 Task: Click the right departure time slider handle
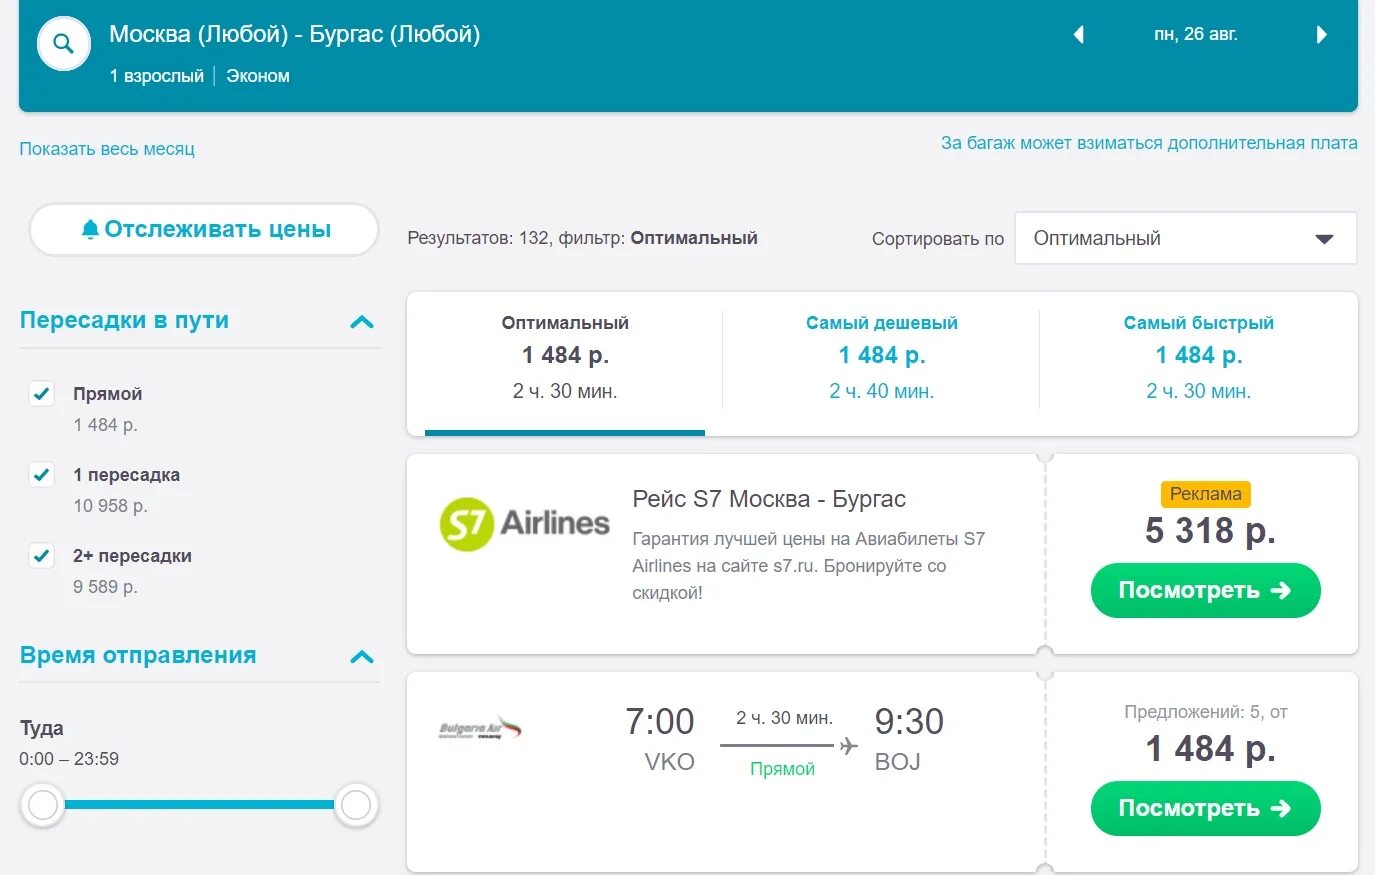[356, 805]
